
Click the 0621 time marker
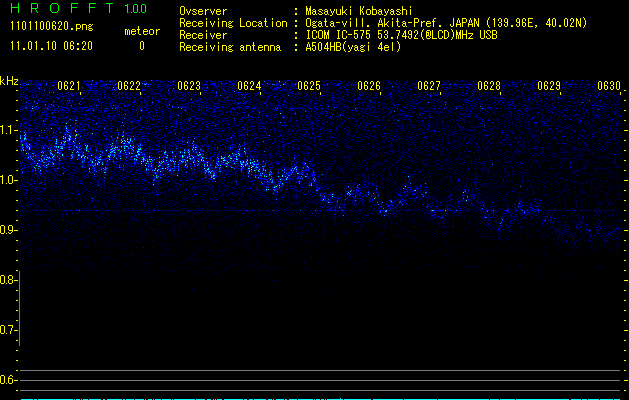click(x=69, y=86)
